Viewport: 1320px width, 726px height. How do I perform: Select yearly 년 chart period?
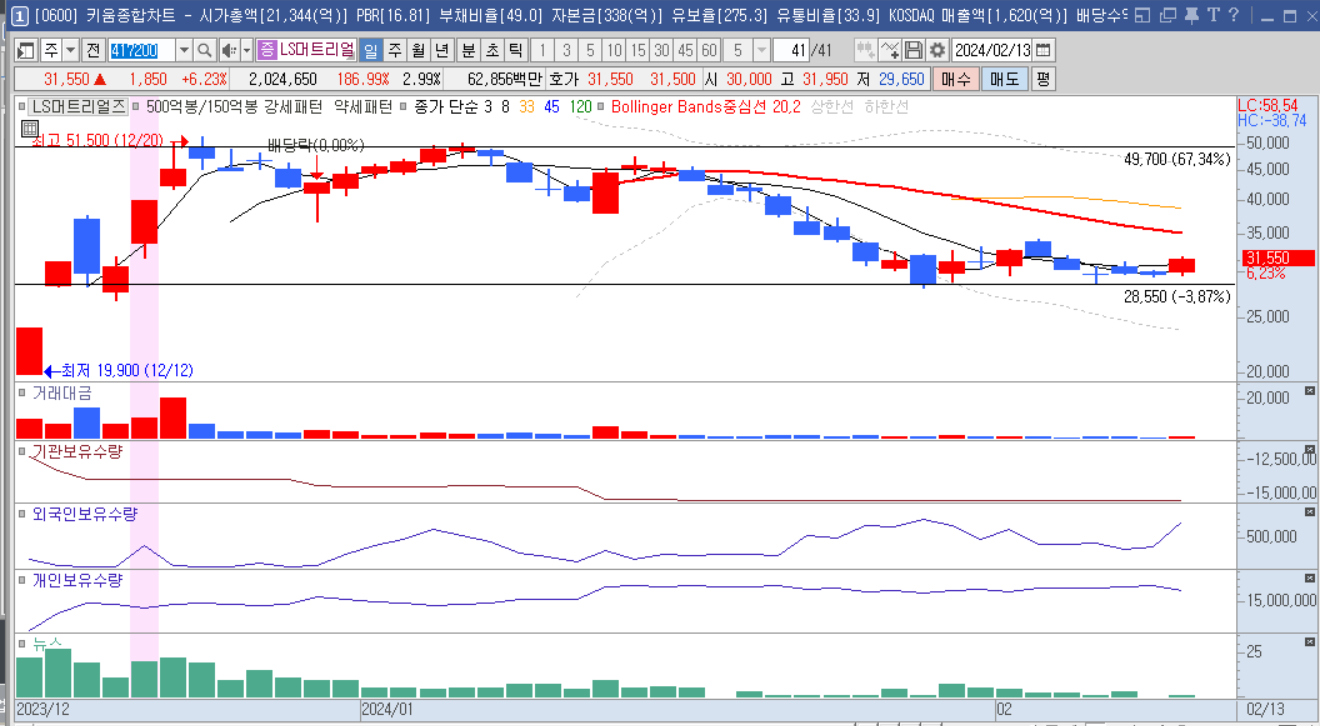(442, 50)
